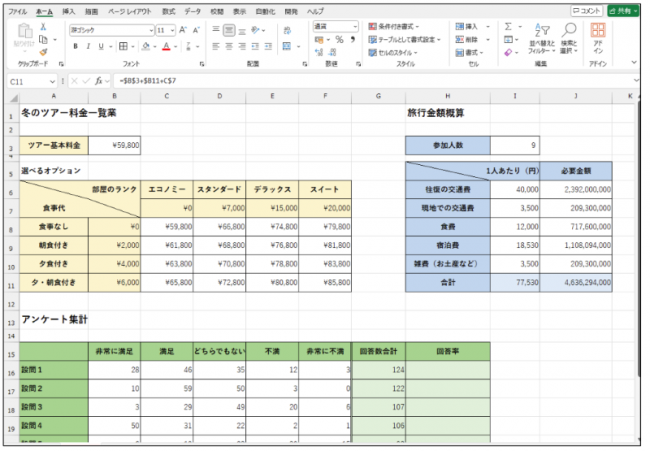The image size is (650, 451).
Task: Apply percent style to the cell
Action: [339, 39]
